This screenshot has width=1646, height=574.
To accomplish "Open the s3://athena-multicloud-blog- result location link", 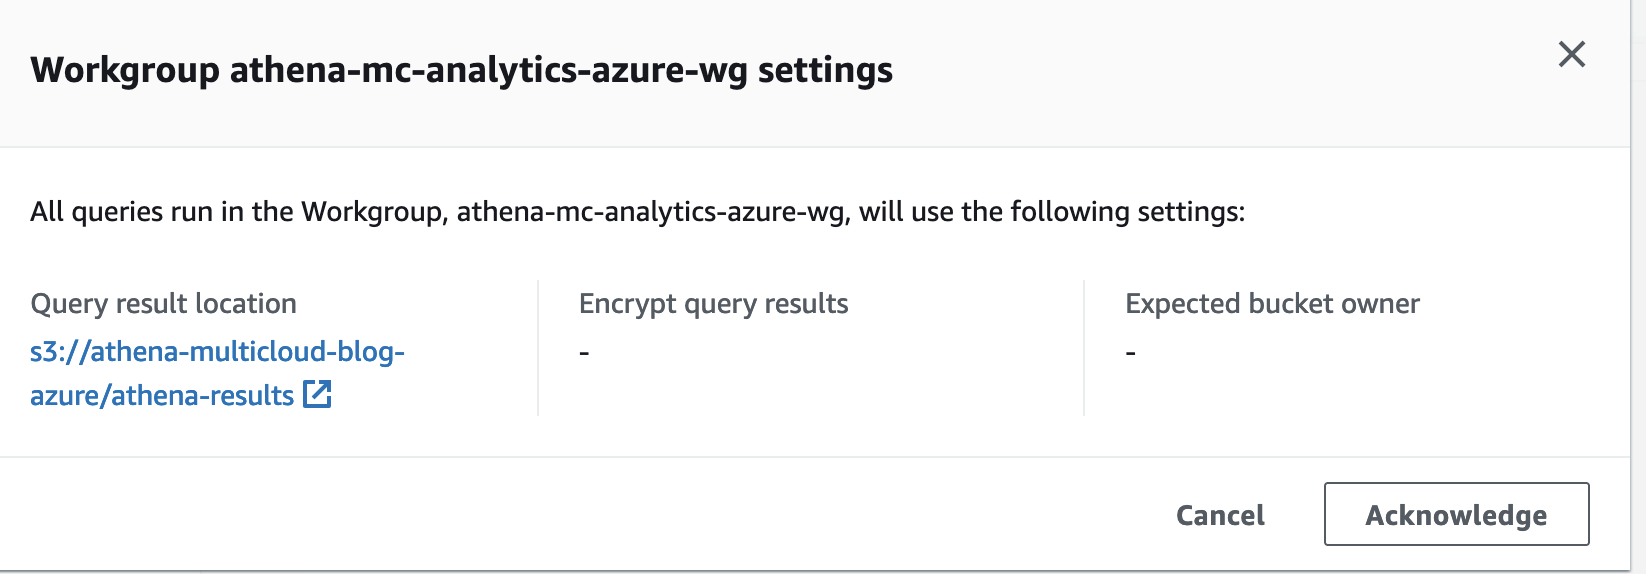I will (x=217, y=352).
